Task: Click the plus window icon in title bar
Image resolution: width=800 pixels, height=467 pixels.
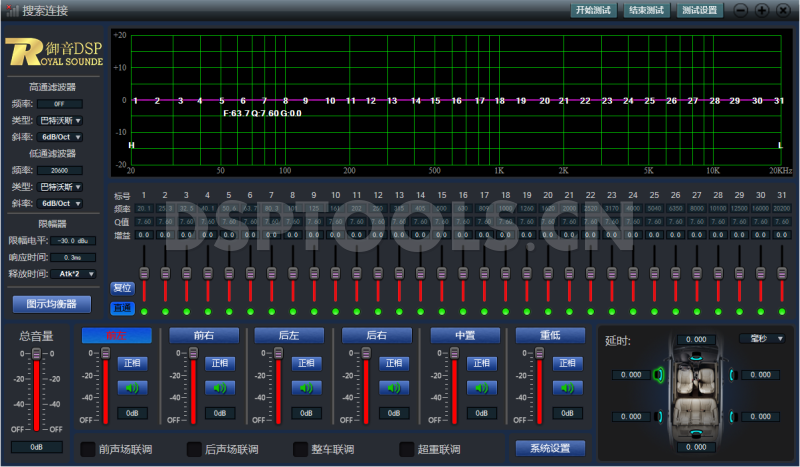Action: coord(762,10)
